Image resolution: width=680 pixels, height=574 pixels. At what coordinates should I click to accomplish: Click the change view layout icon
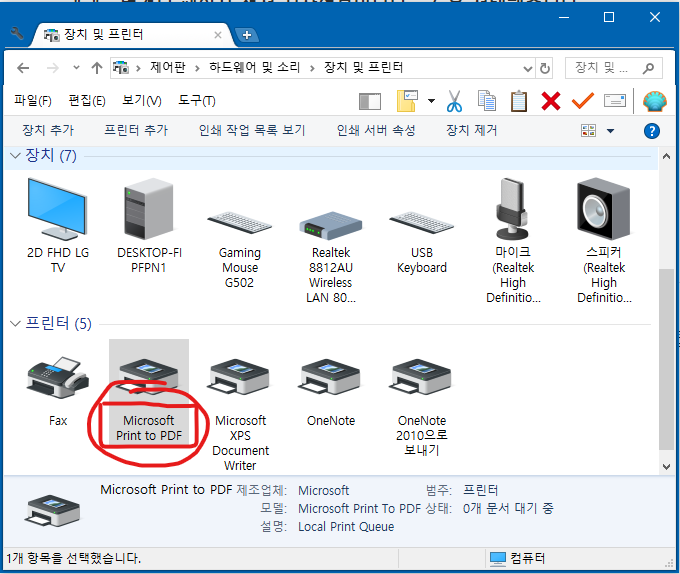[x=588, y=130]
